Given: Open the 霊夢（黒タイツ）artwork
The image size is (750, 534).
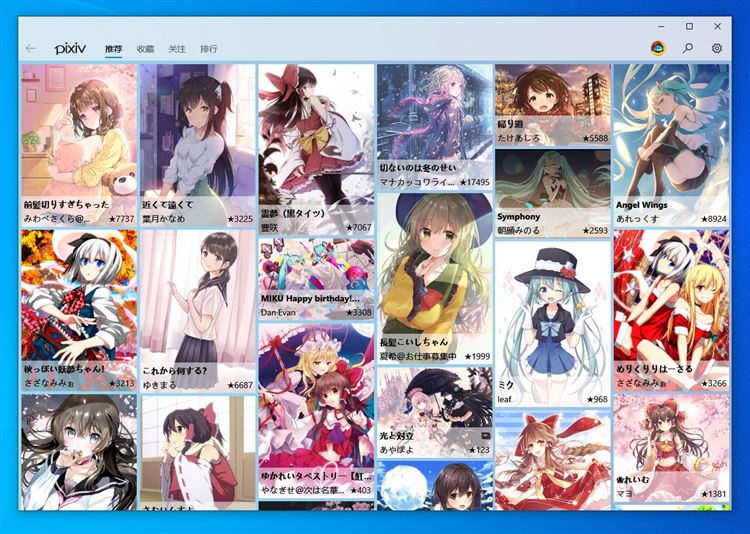Looking at the screenshot, I should [x=316, y=150].
